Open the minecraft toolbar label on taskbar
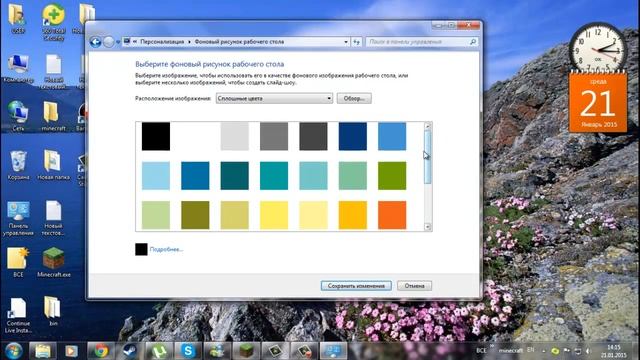 pyautogui.click(x=510, y=351)
